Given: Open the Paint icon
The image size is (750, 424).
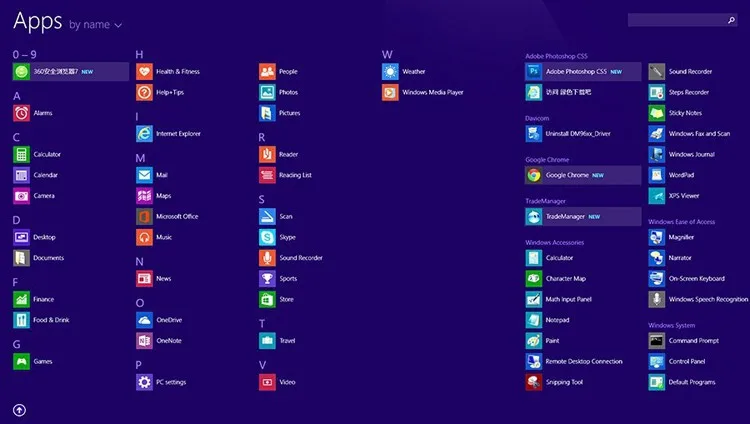Looking at the screenshot, I should click(x=533, y=341).
